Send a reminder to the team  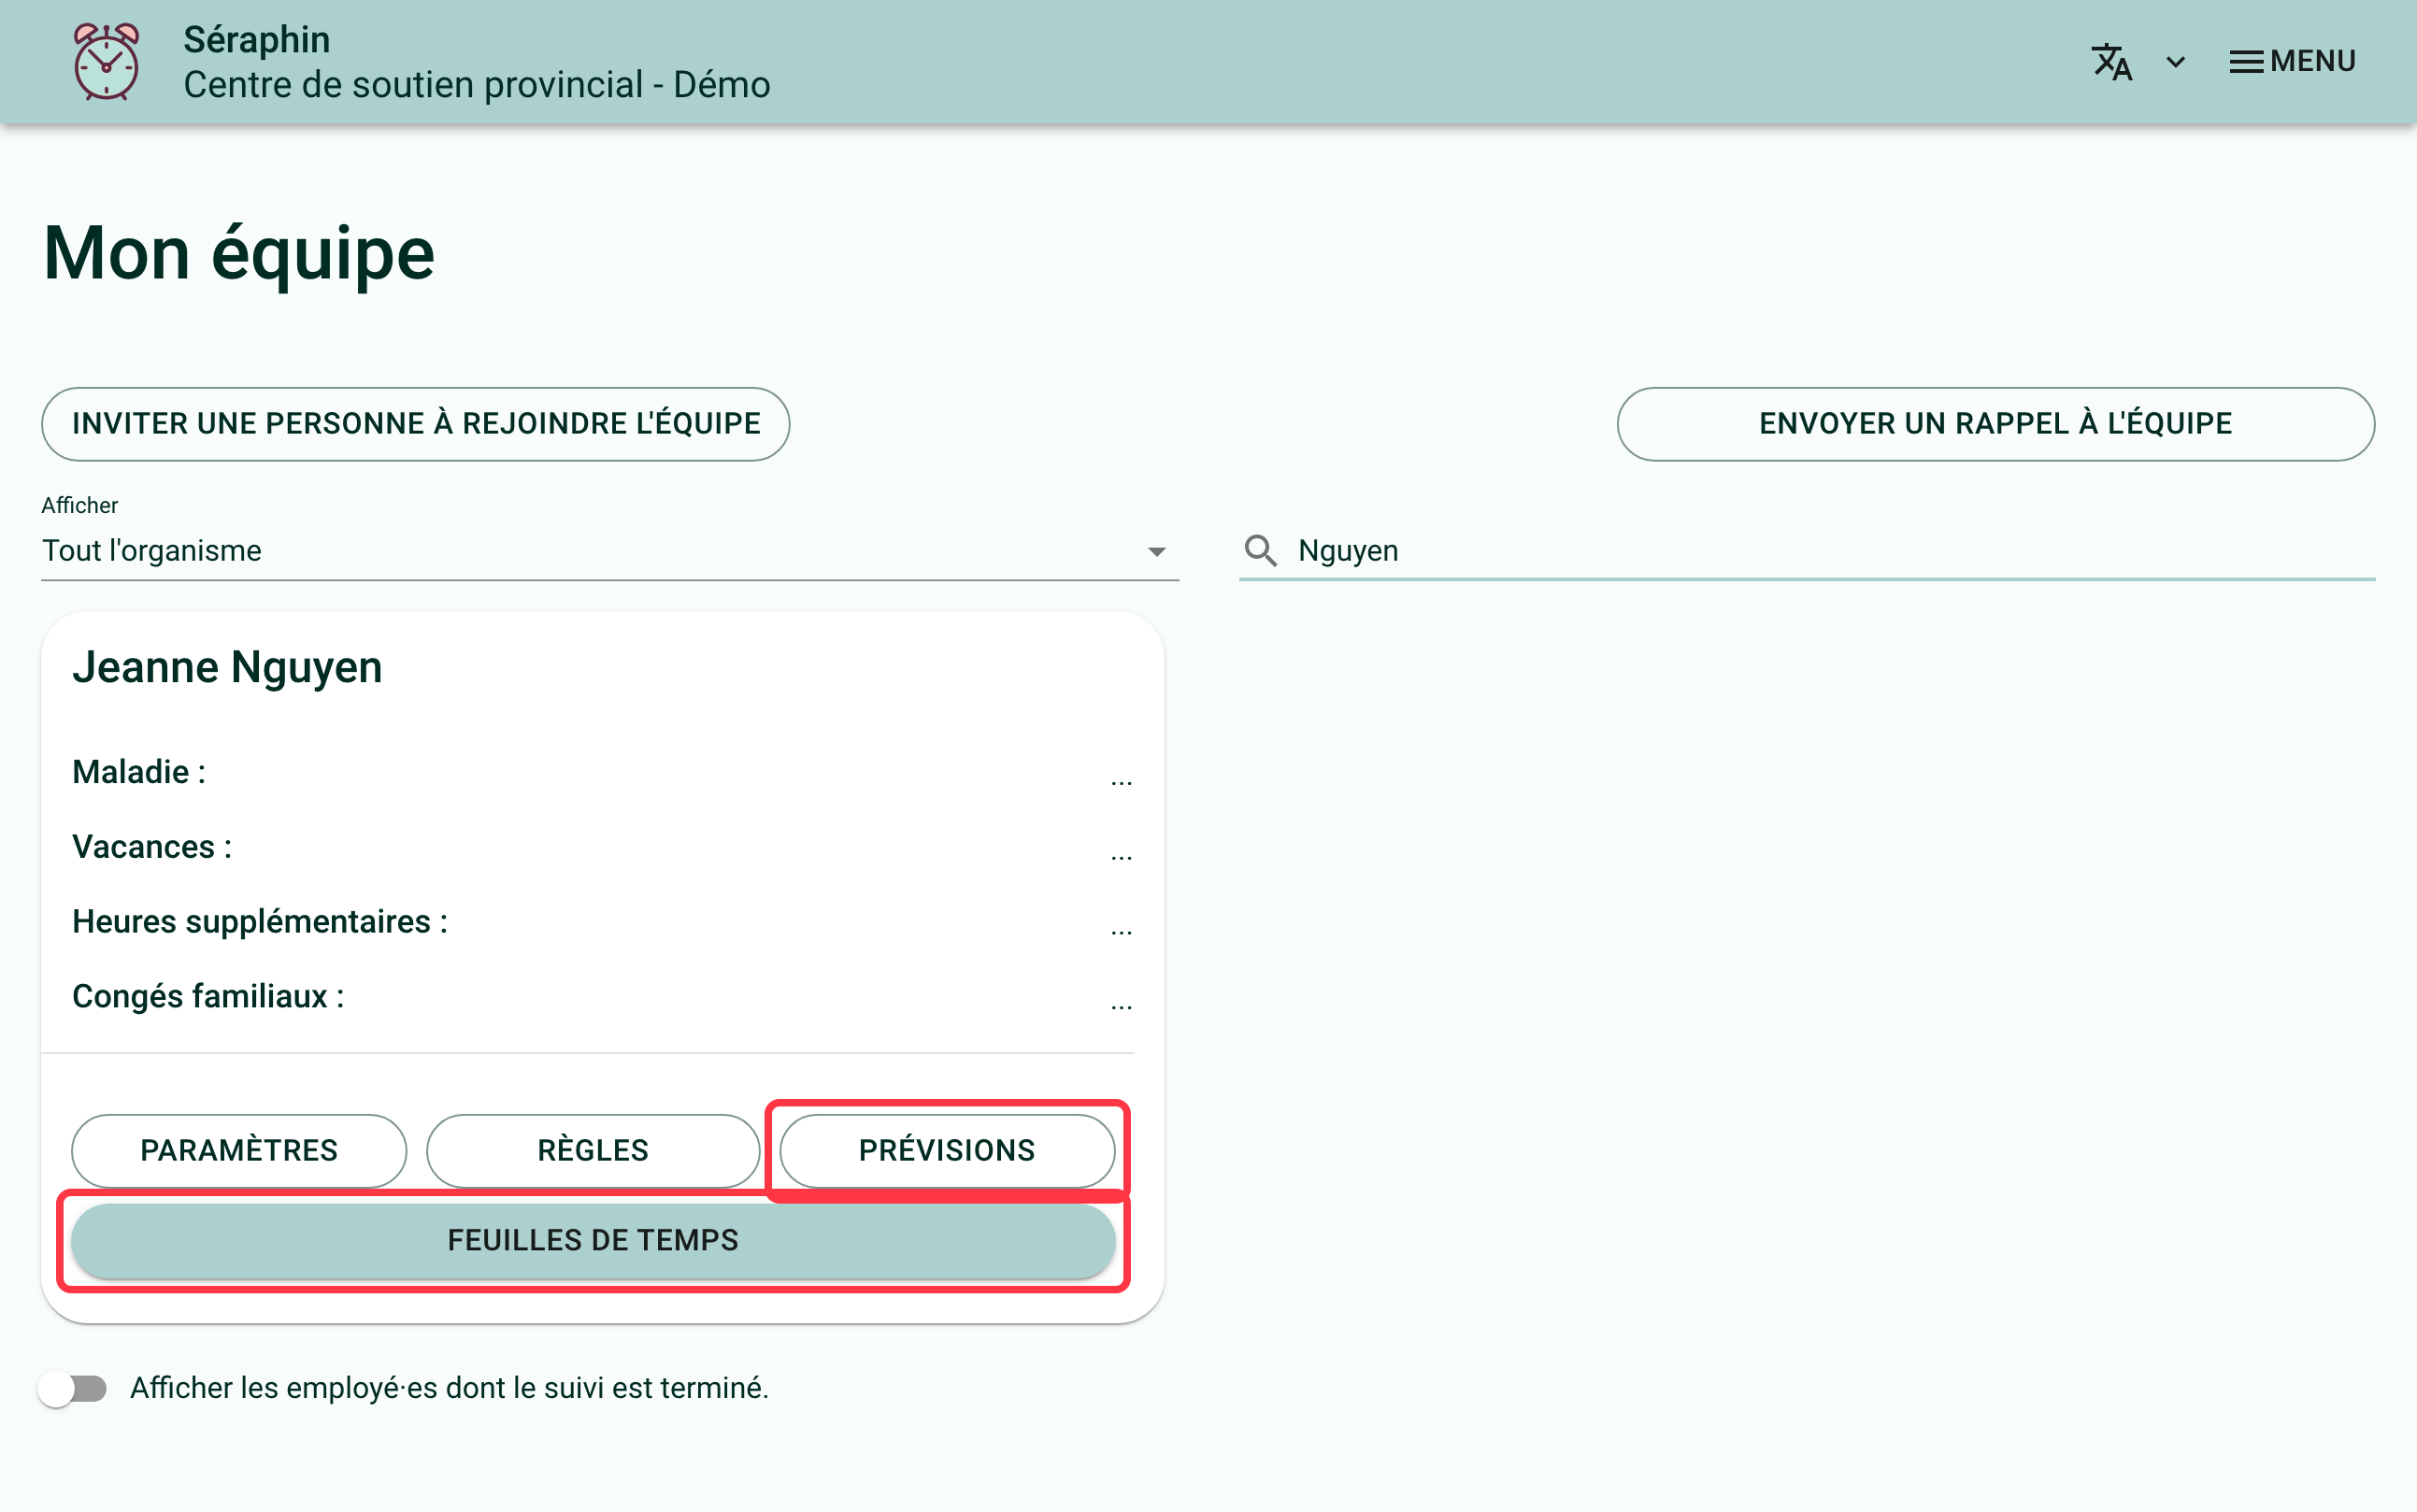click(x=1995, y=424)
